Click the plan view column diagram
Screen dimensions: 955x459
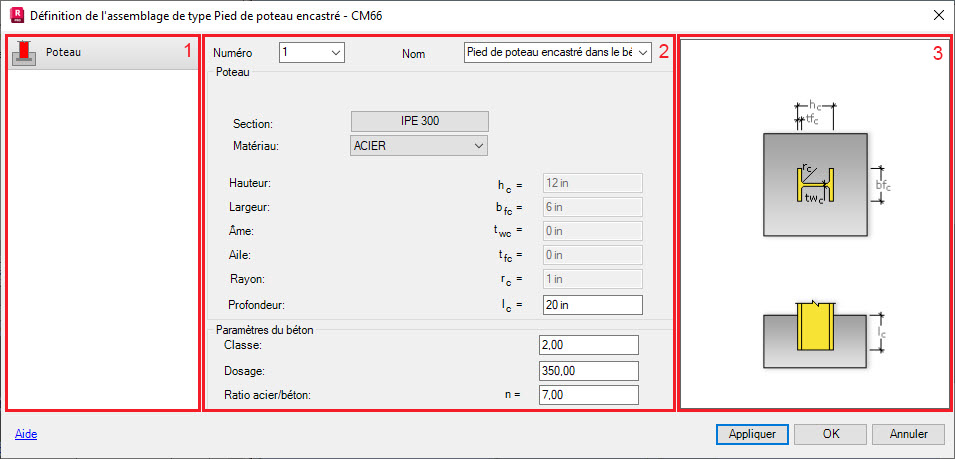pos(815,184)
